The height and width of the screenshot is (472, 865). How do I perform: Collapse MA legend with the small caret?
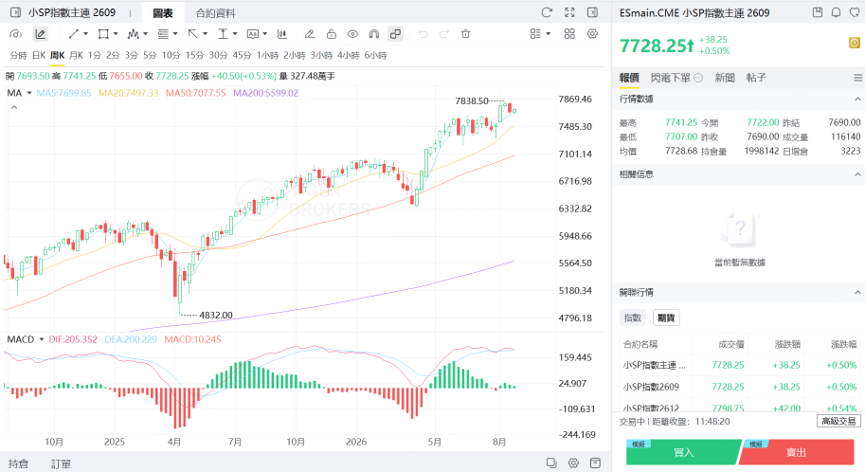click(x=14, y=108)
